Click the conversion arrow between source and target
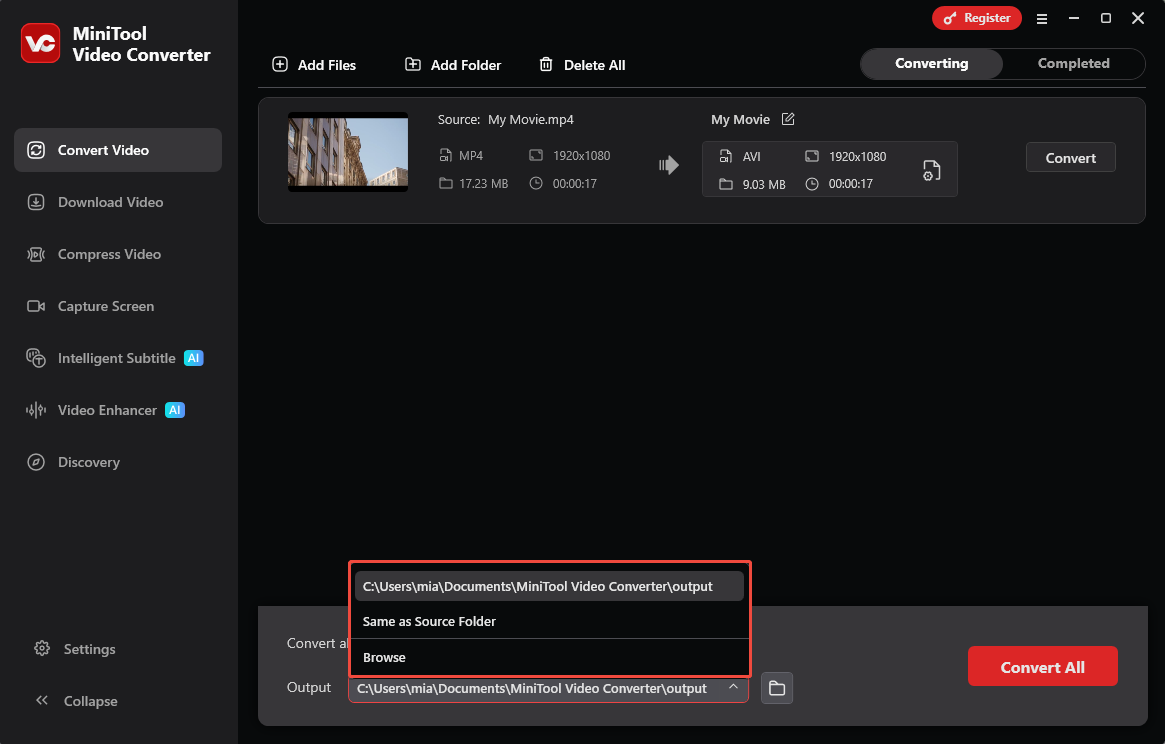The height and width of the screenshot is (744, 1165). click(669, 165)
